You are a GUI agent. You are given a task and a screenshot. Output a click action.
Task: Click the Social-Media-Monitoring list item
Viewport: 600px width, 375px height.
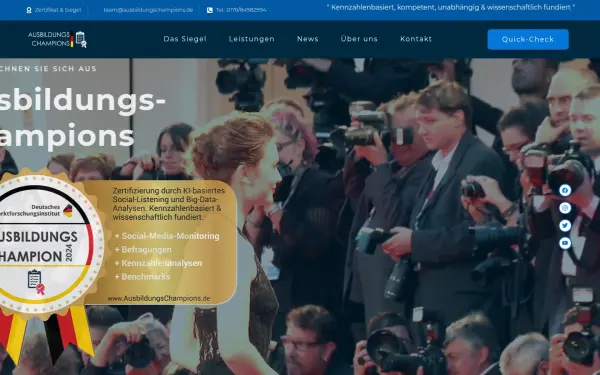(x=167, y=236)
